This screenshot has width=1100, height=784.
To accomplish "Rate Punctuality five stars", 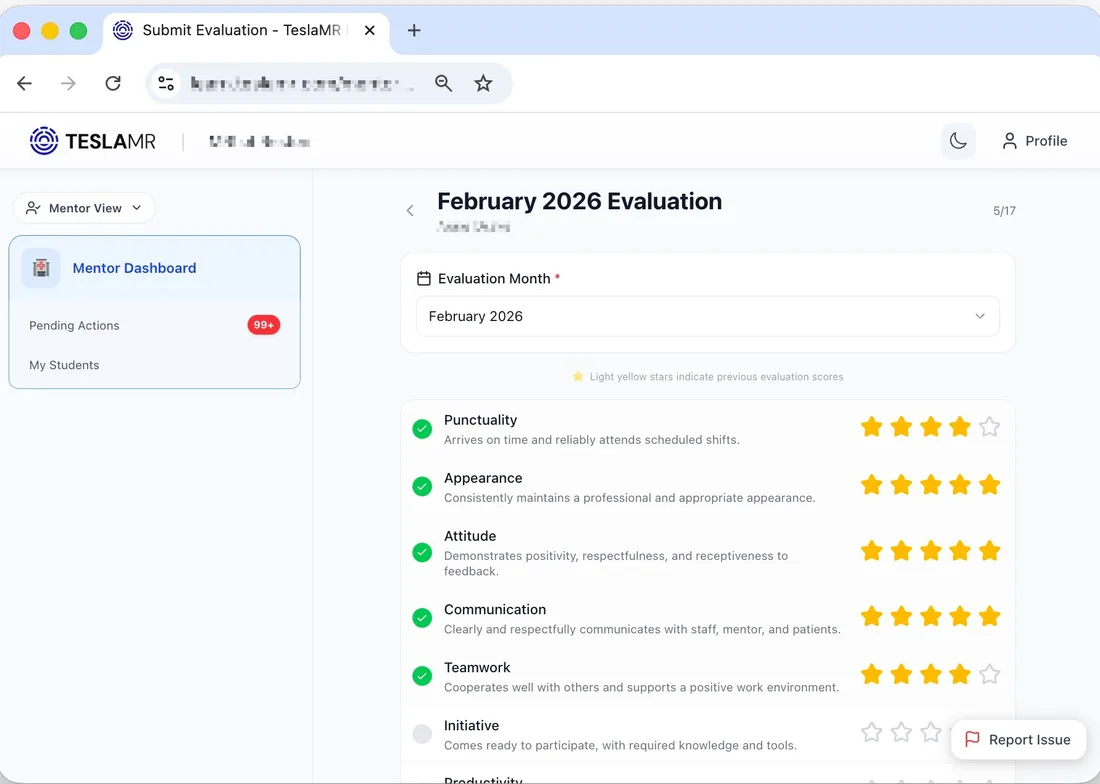I will click(x=989, y=426).
